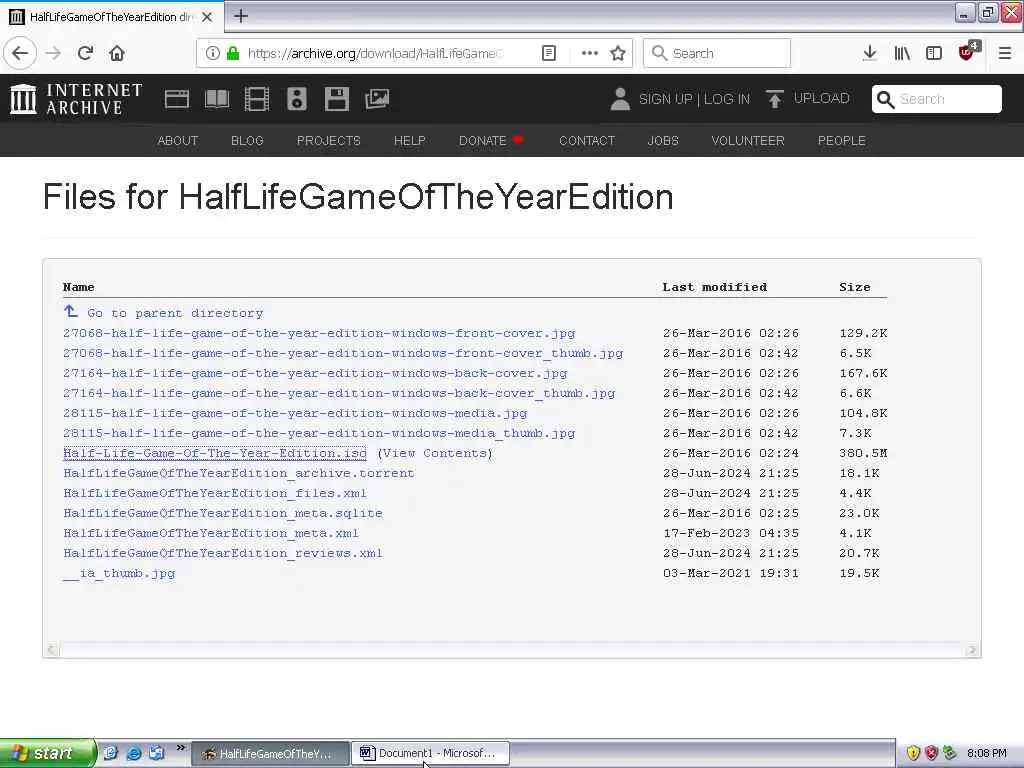Open the Archive audio speaker icon
Image resolution: width=1024 pixels, height=768 pixels.
pos(296,99)
